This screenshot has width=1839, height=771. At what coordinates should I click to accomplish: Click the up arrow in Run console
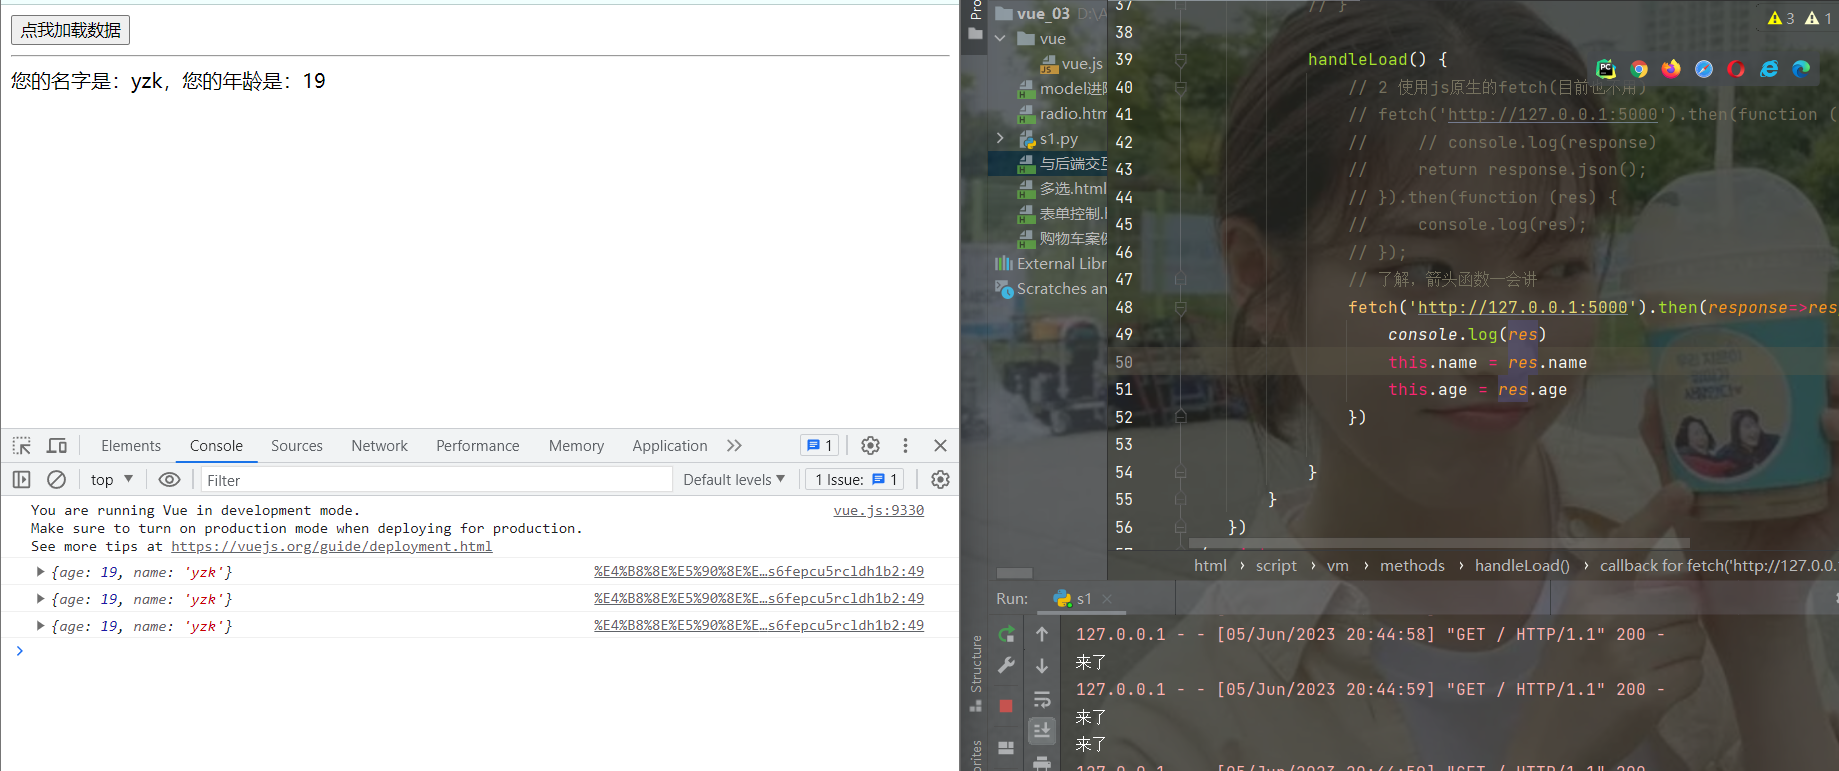point(1042,634)
